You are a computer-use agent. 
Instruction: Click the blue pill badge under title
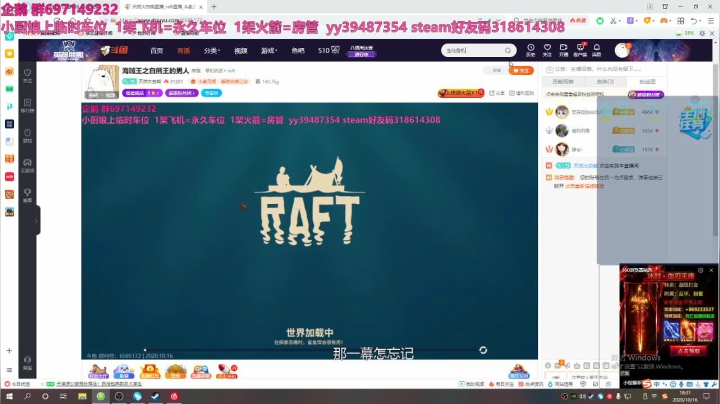[211, 93]
